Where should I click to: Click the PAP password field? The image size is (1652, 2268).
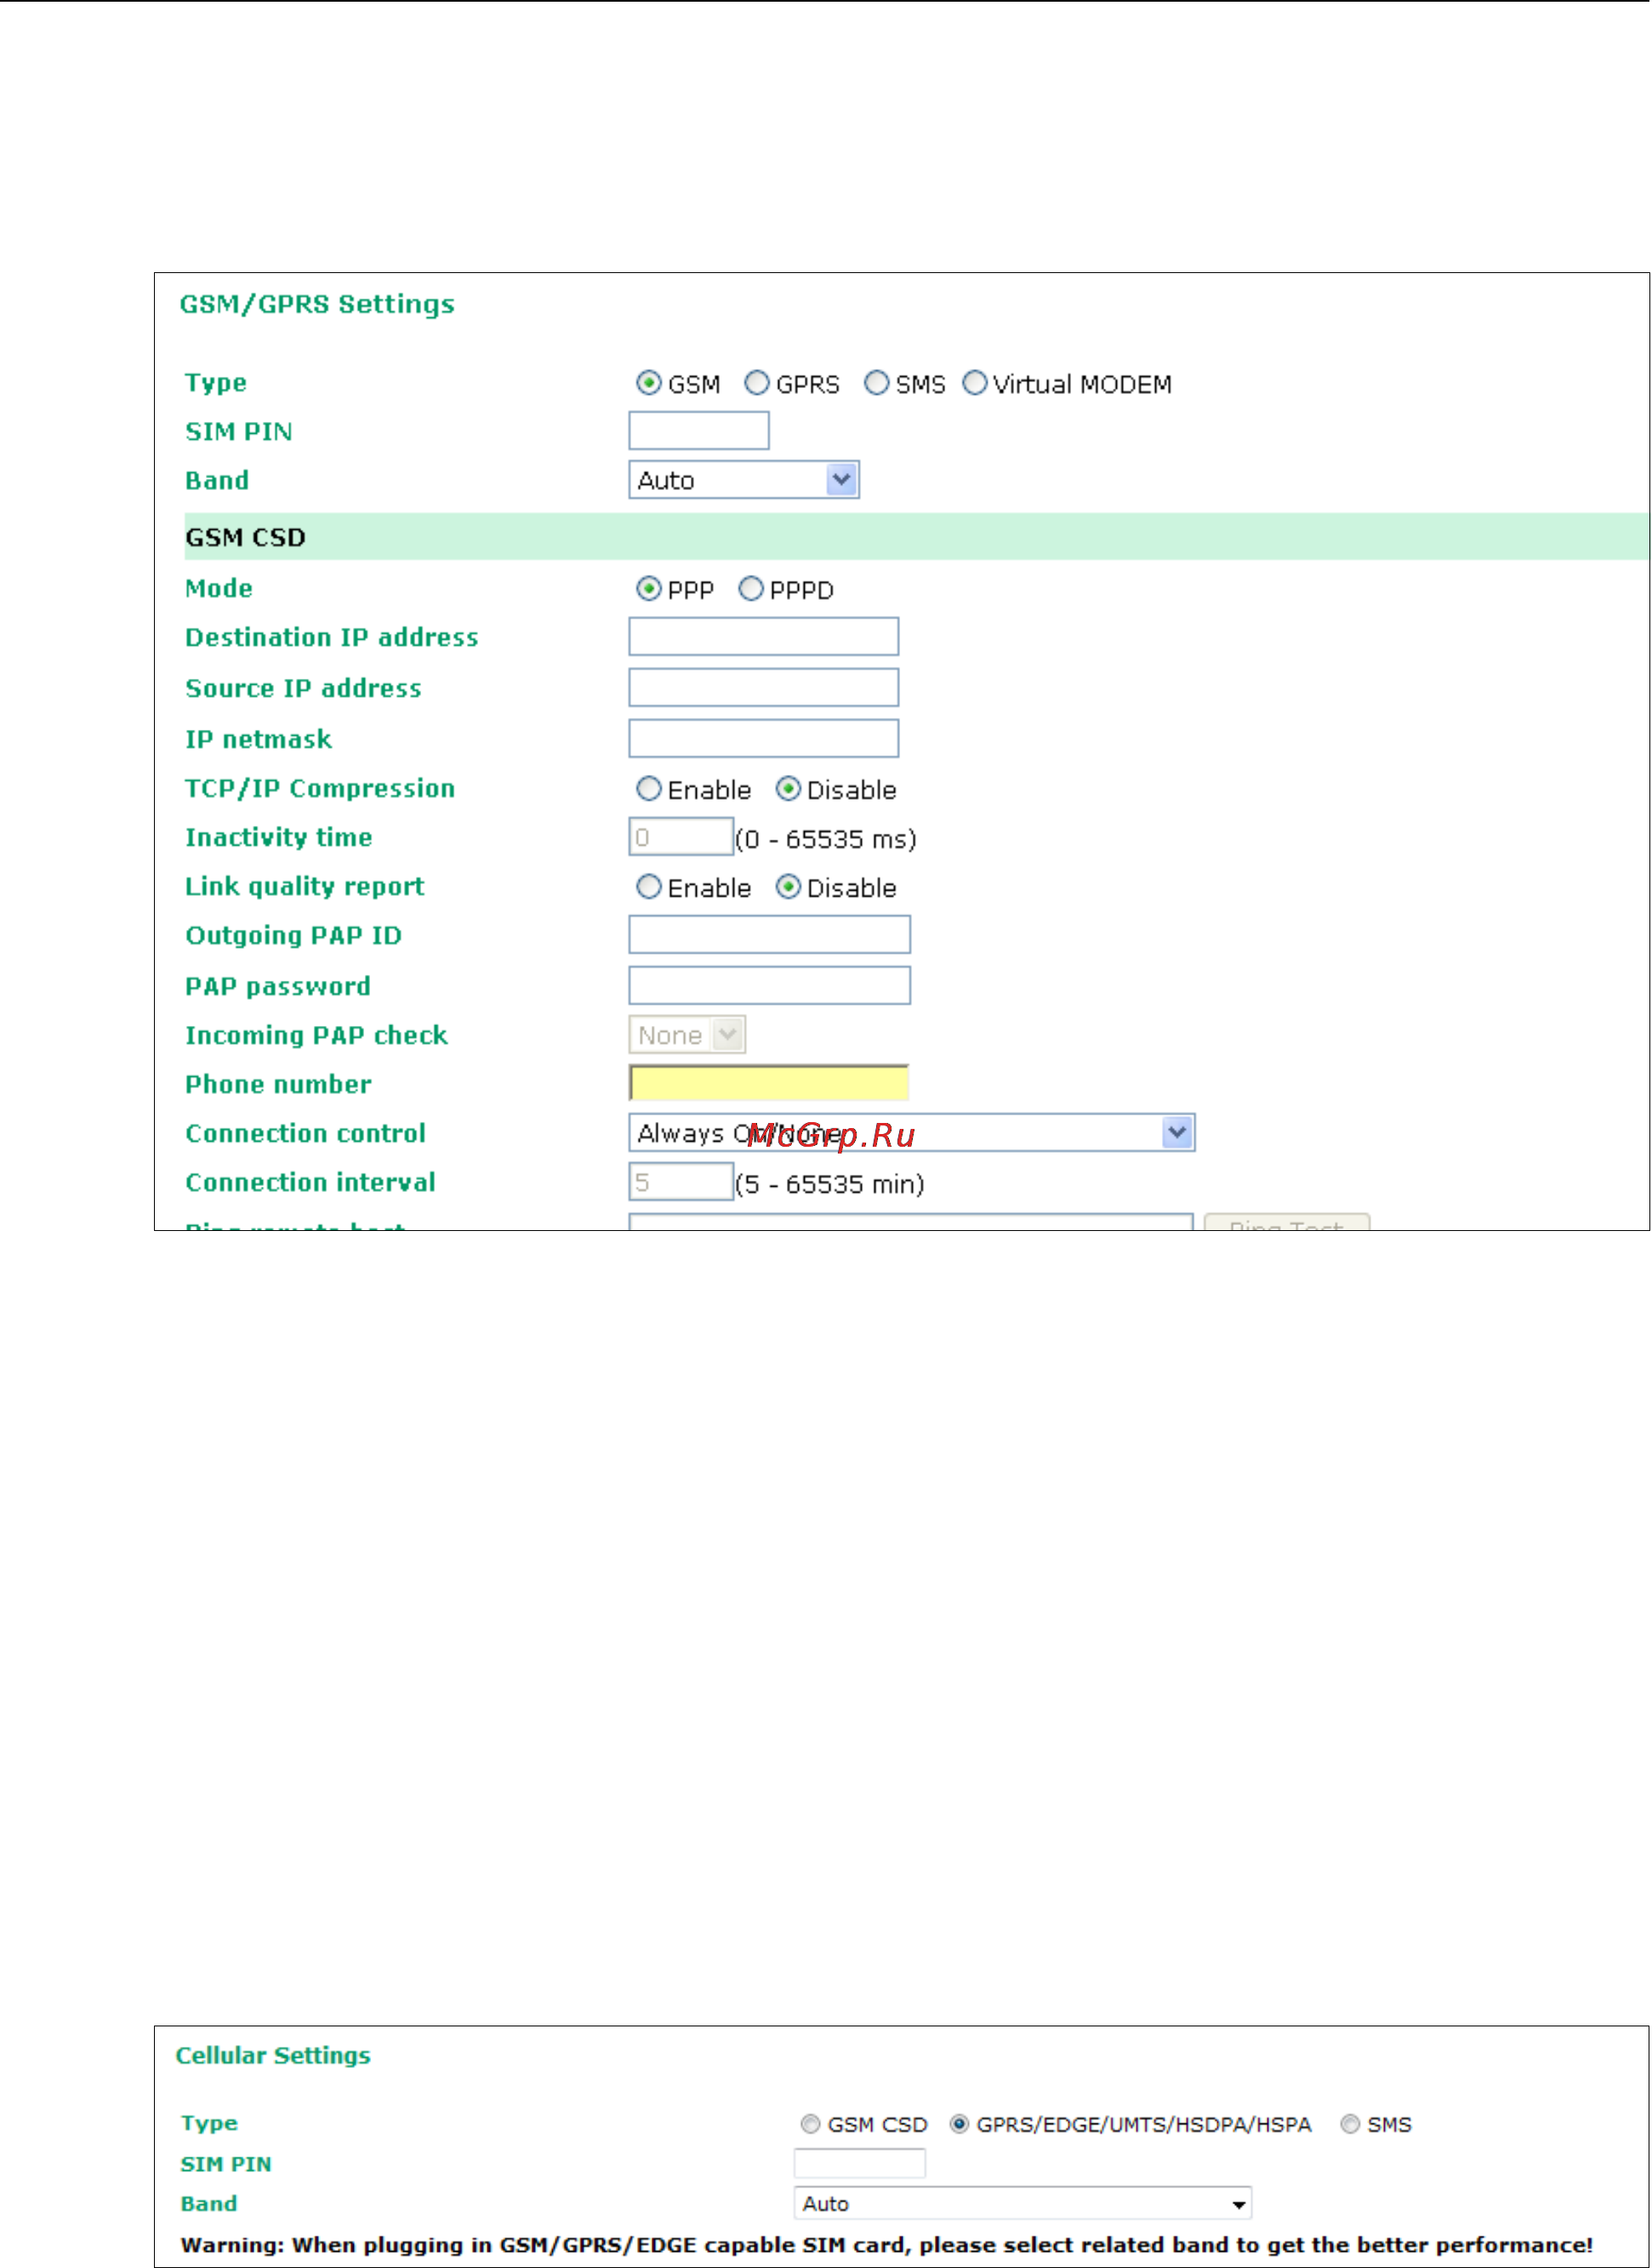[770, 986]
